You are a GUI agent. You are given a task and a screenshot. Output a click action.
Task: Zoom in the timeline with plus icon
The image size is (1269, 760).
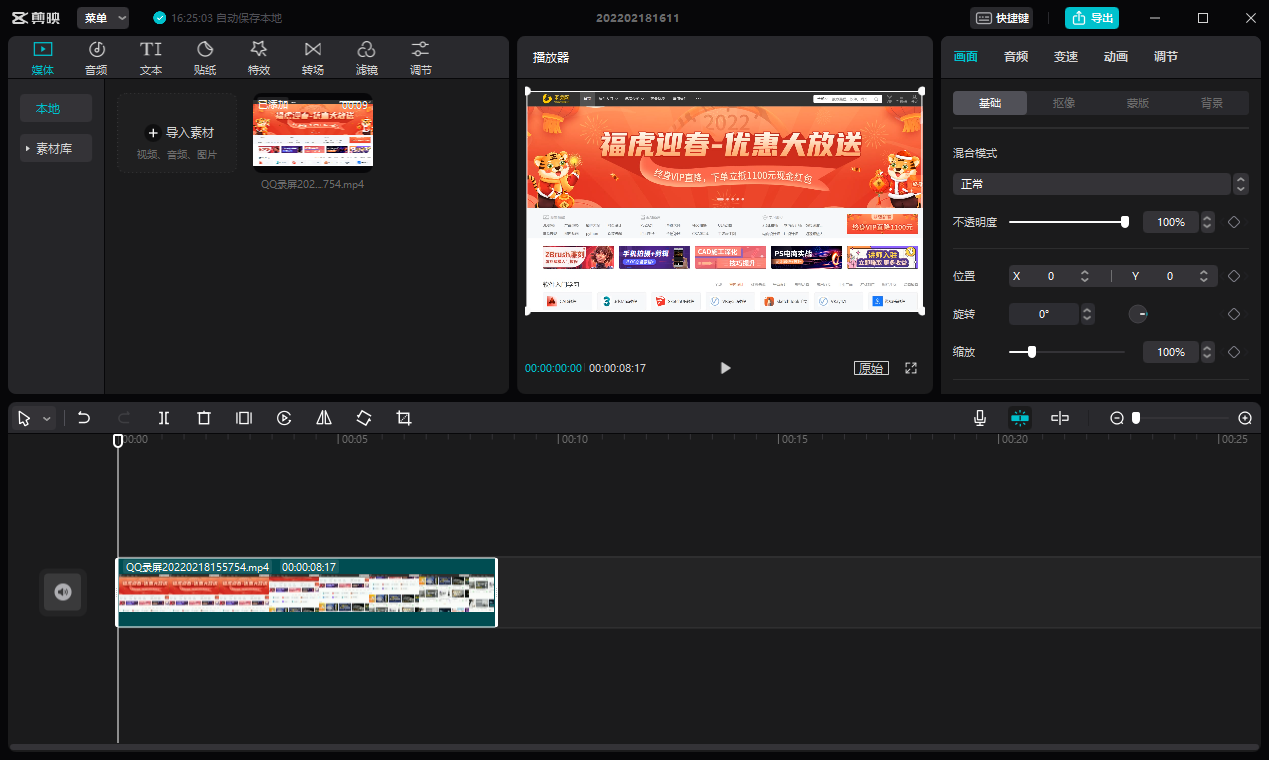coord(1245,418)
